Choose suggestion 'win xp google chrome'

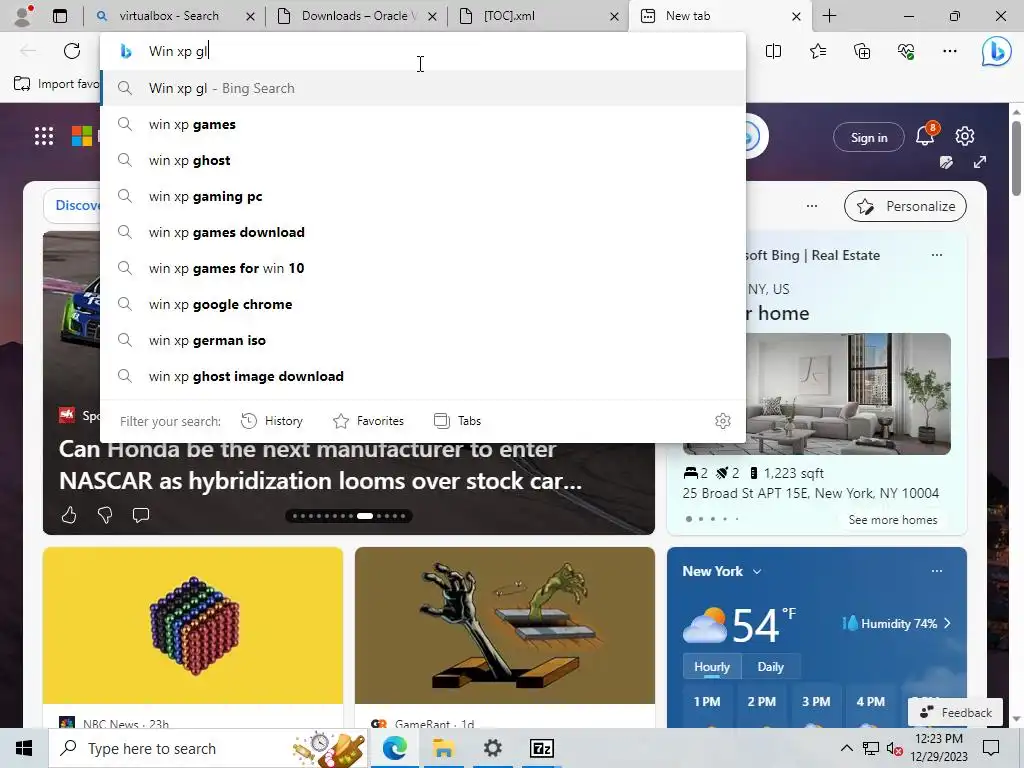423,304
